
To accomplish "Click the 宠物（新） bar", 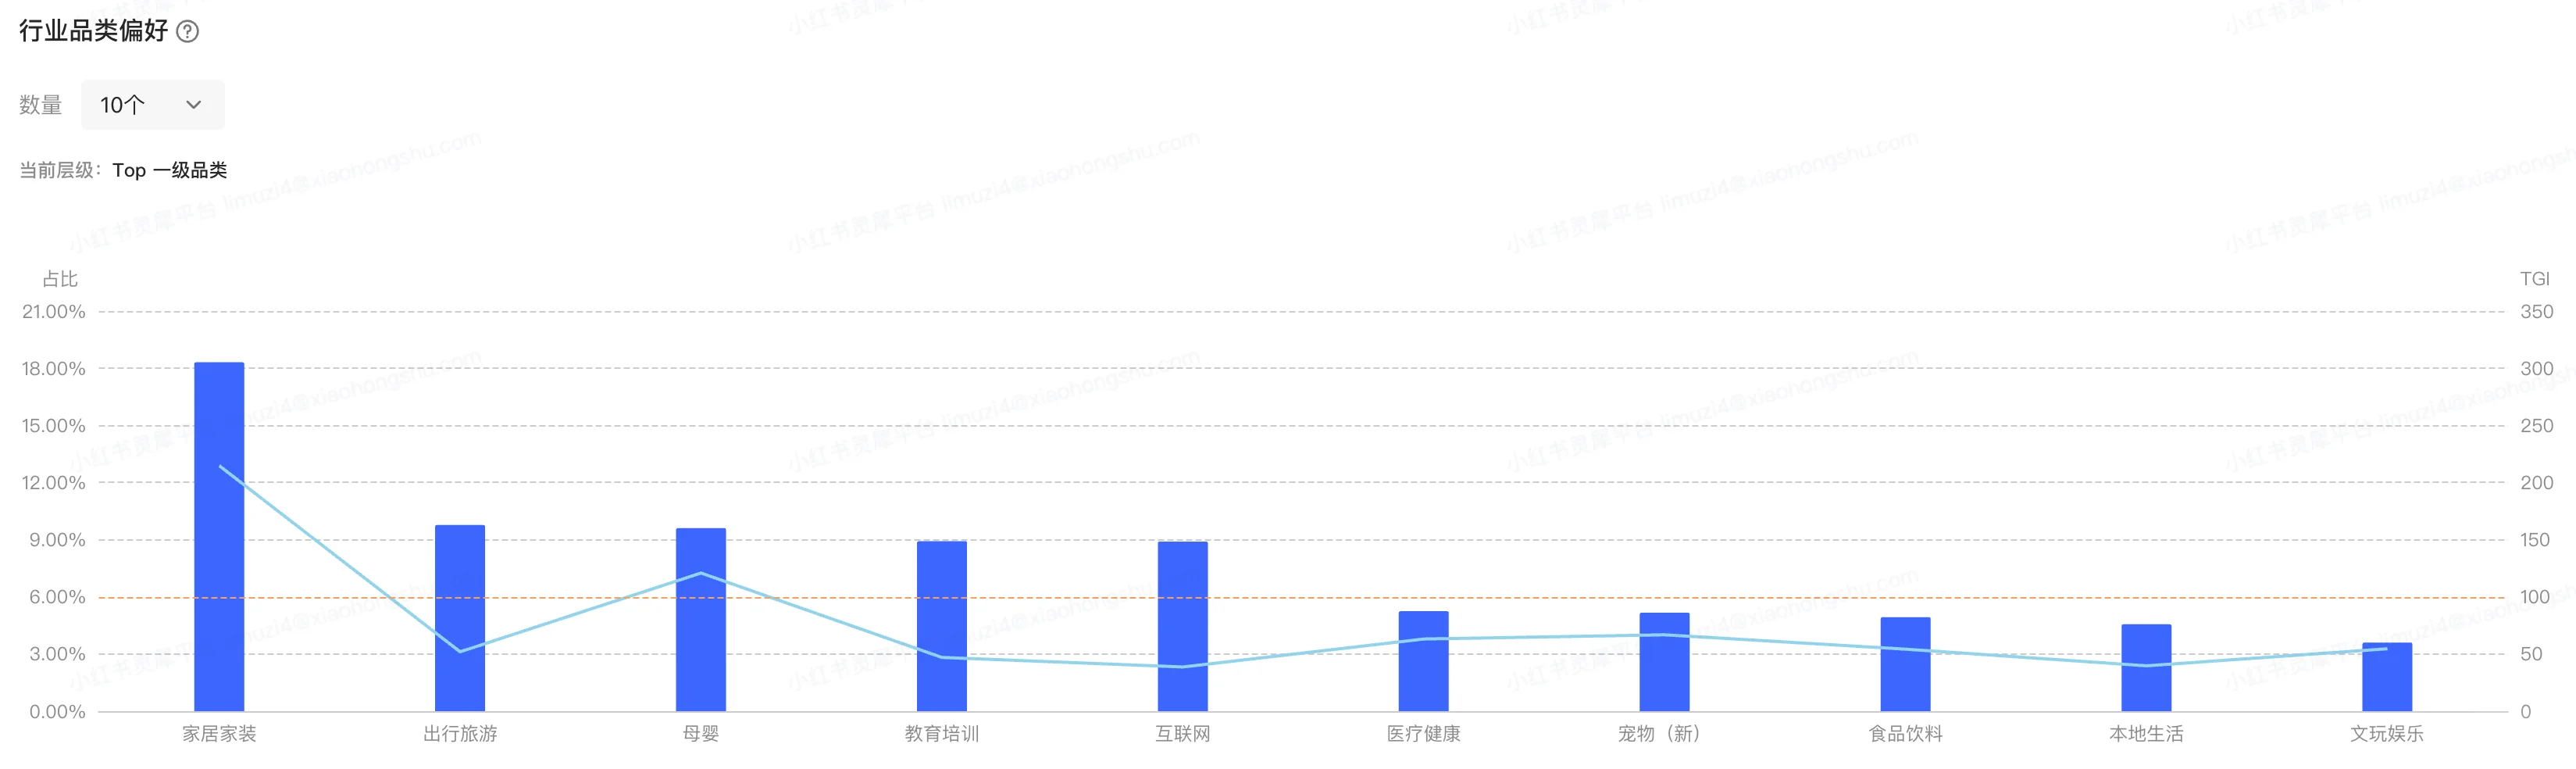I will point(1664,662).
